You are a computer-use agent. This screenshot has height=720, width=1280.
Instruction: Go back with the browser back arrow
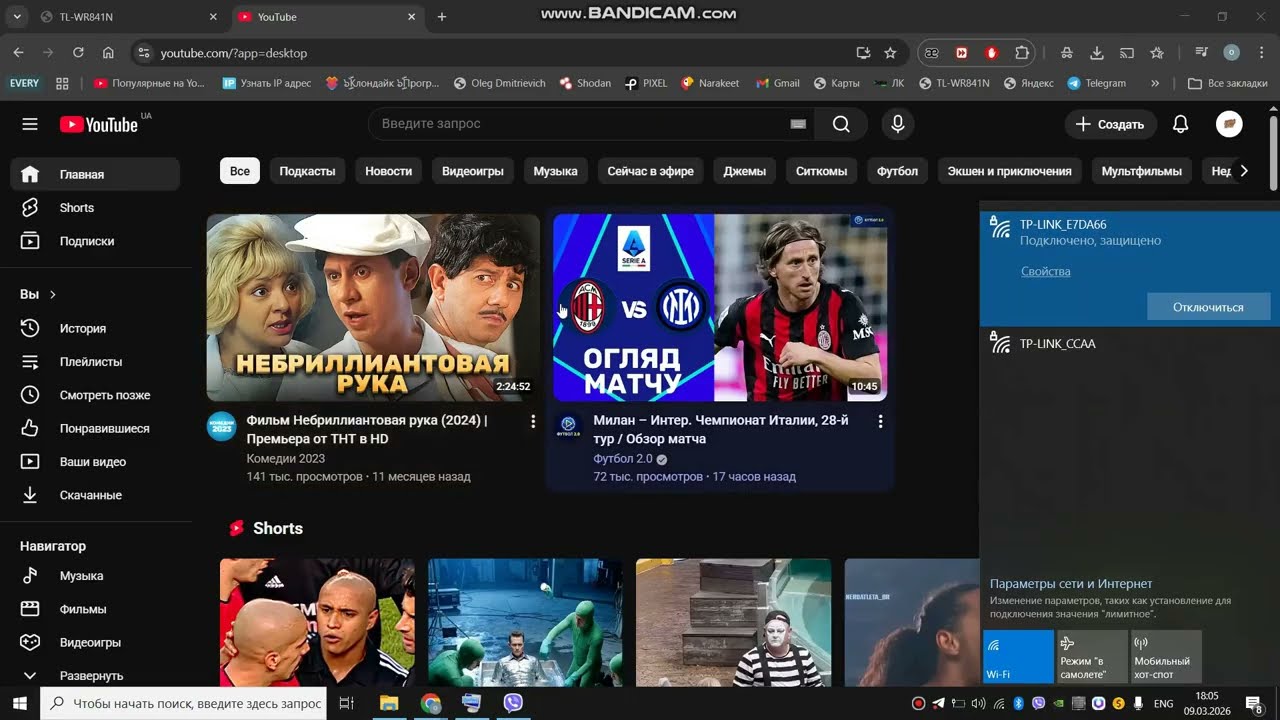(18, 53)
